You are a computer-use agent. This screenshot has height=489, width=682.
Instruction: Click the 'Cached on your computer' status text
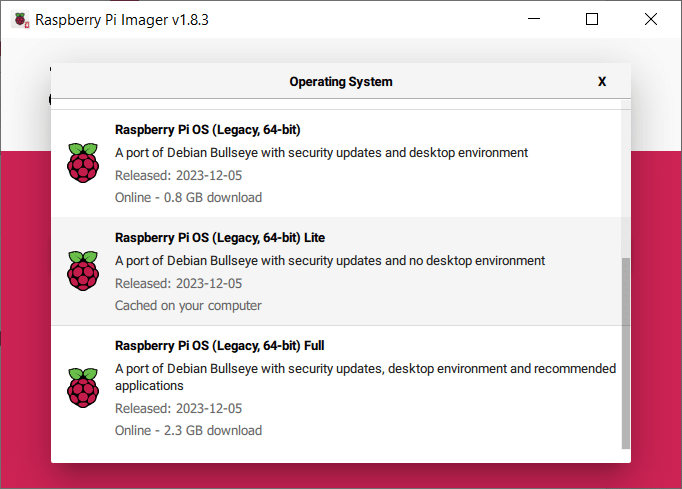point(188,305)
